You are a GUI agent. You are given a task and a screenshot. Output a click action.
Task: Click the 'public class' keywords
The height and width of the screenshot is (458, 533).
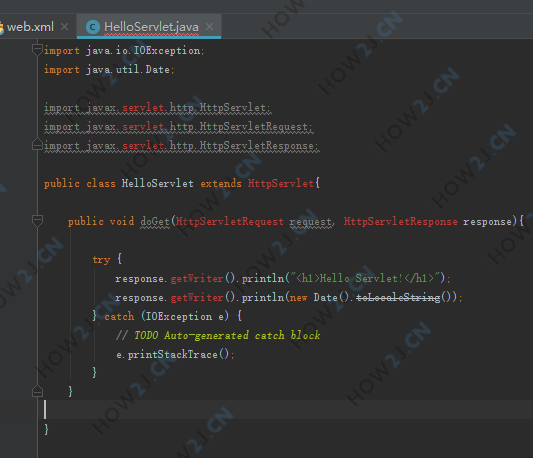pos(80,184)
